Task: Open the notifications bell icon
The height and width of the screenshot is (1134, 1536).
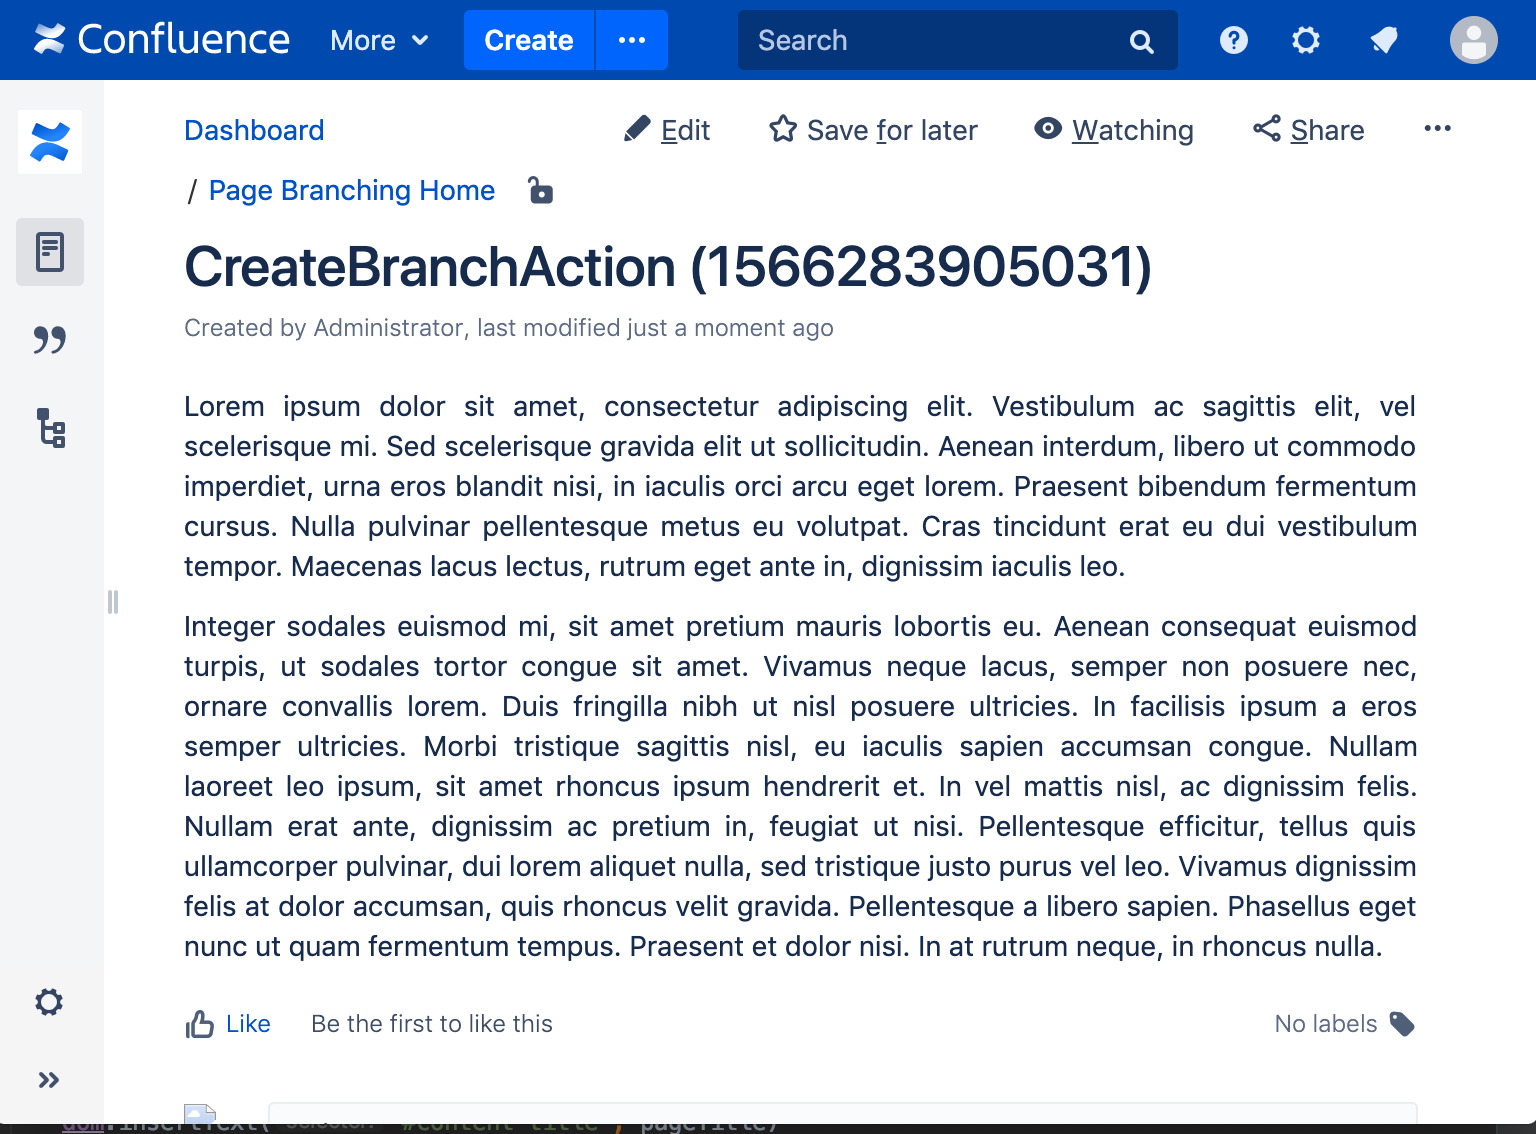Action: pos(1384,40)
